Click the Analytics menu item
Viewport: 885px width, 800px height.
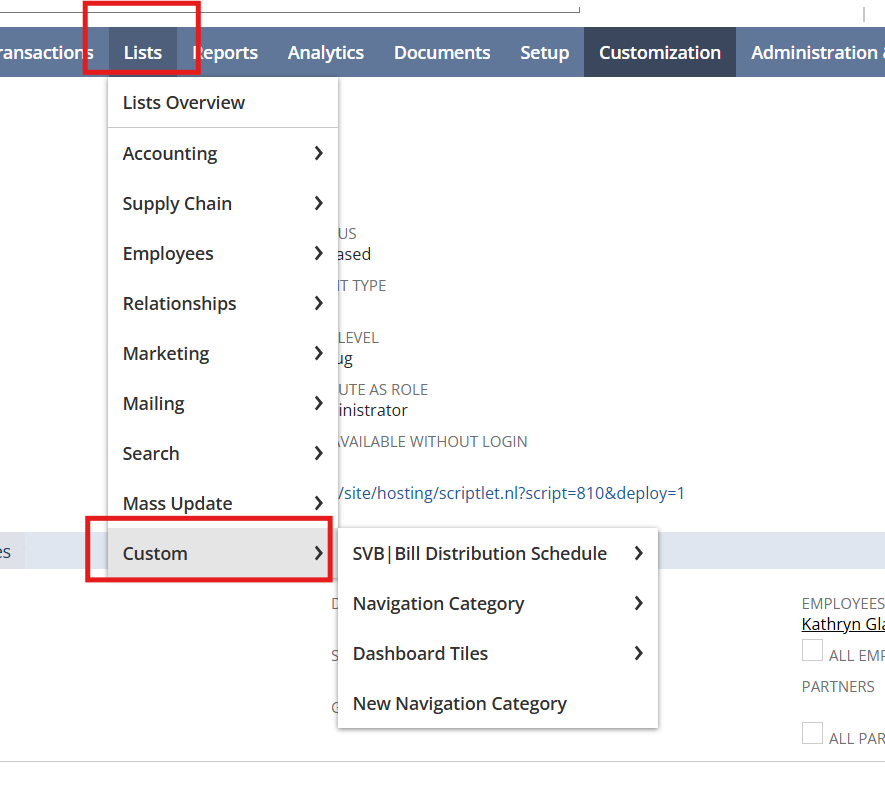(325, 53)
